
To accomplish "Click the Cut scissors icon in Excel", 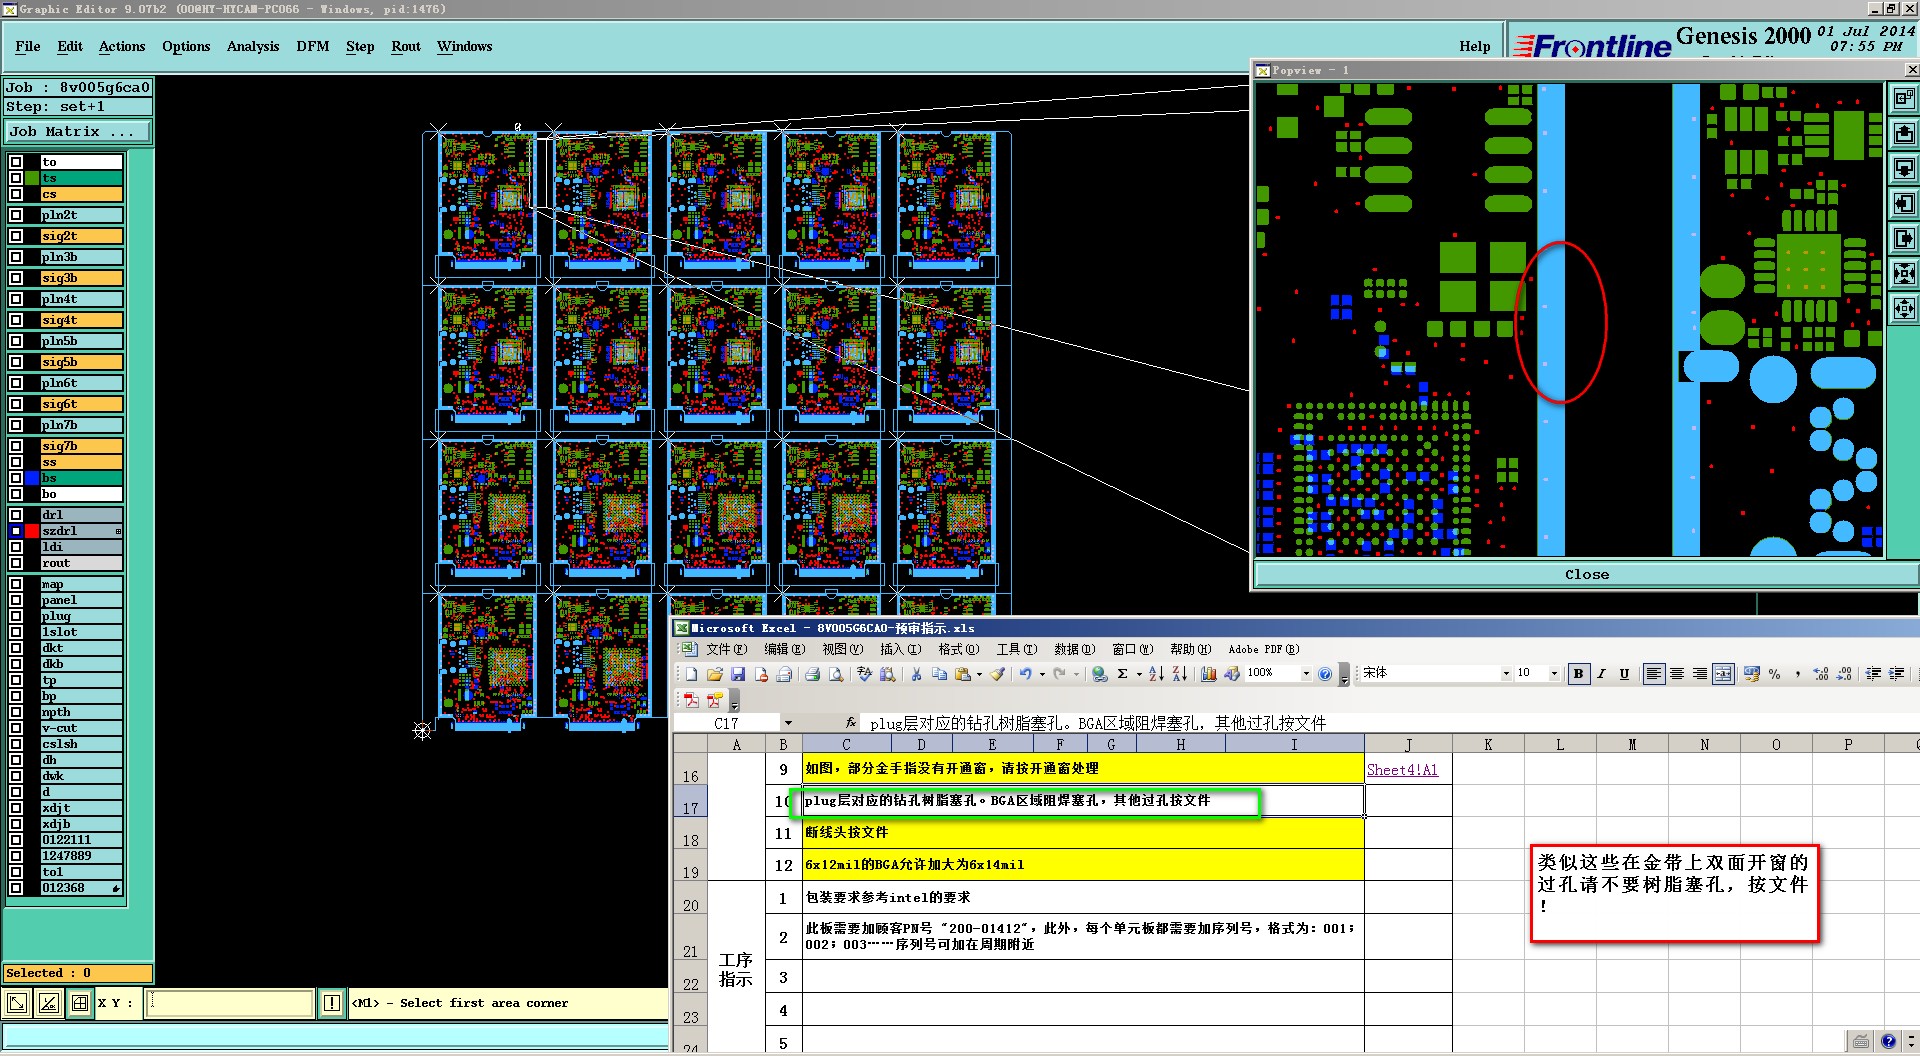I will tap(915, 674).
